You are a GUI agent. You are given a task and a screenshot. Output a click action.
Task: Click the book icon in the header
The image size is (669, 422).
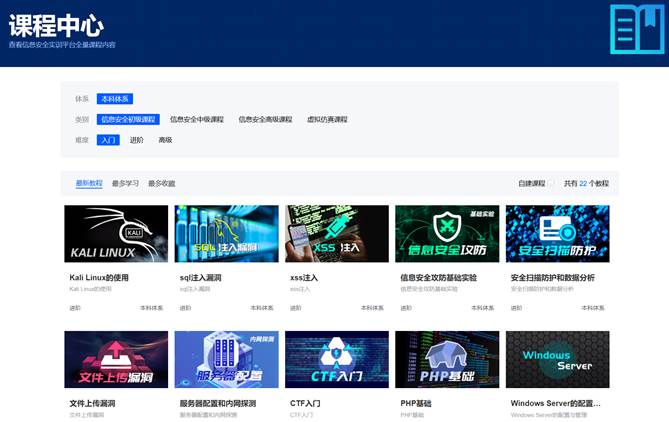click(636, 29)
